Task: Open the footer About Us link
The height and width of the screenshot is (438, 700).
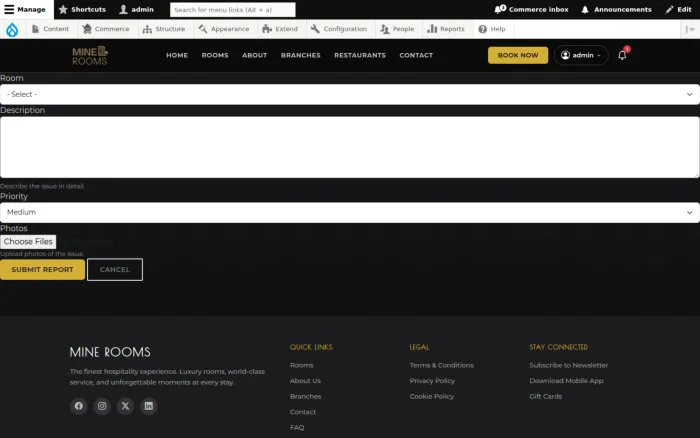Action: (x=305, y=381)
